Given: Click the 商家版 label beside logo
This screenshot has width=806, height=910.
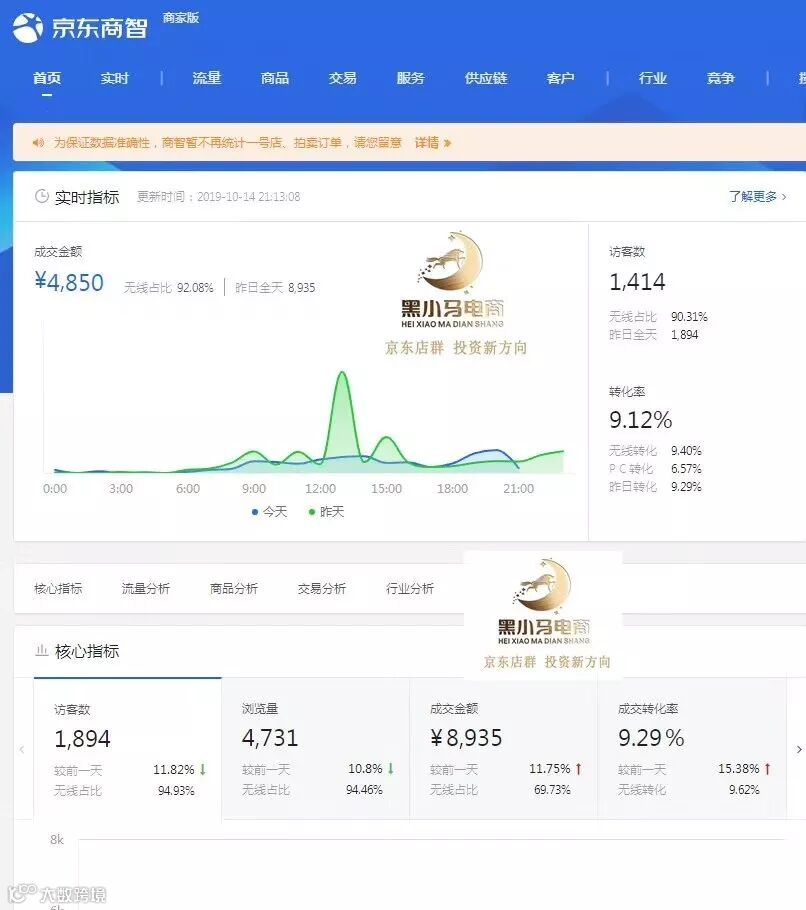Looking at the screenshot, I should (180, 18).
